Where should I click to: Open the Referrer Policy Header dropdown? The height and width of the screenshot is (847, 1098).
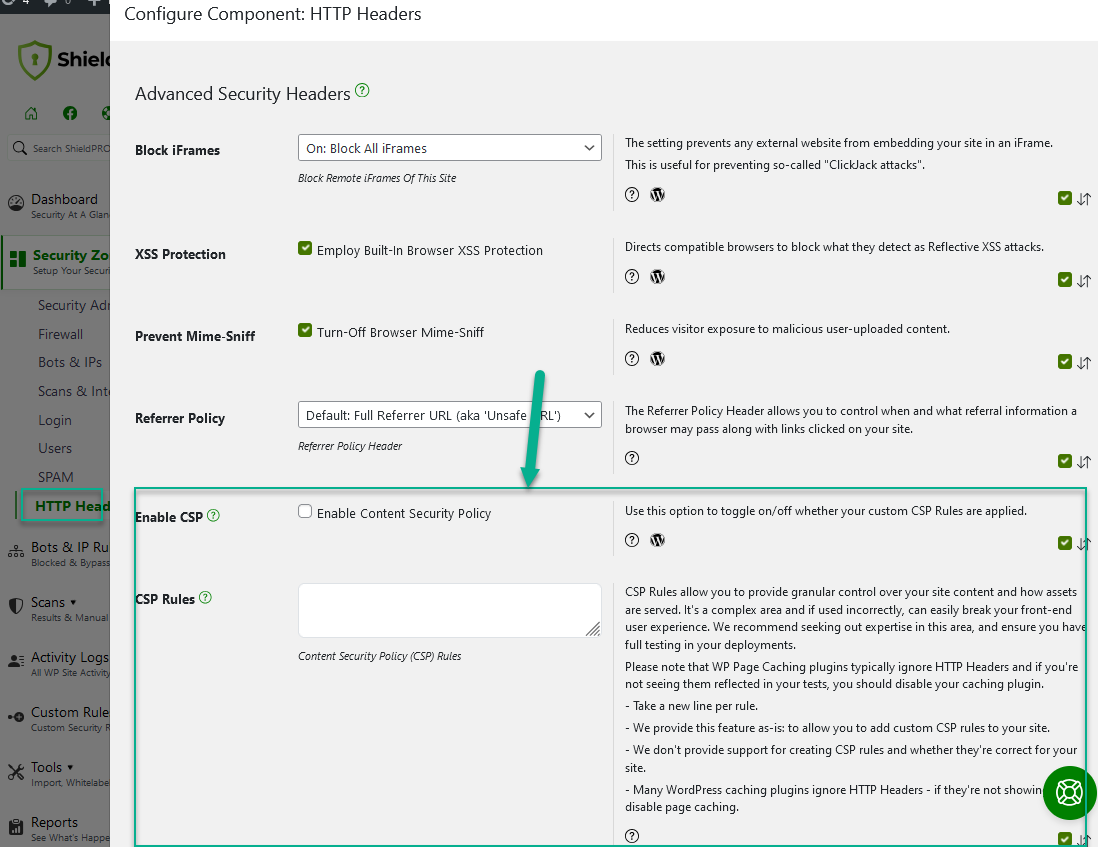point(449,414)
